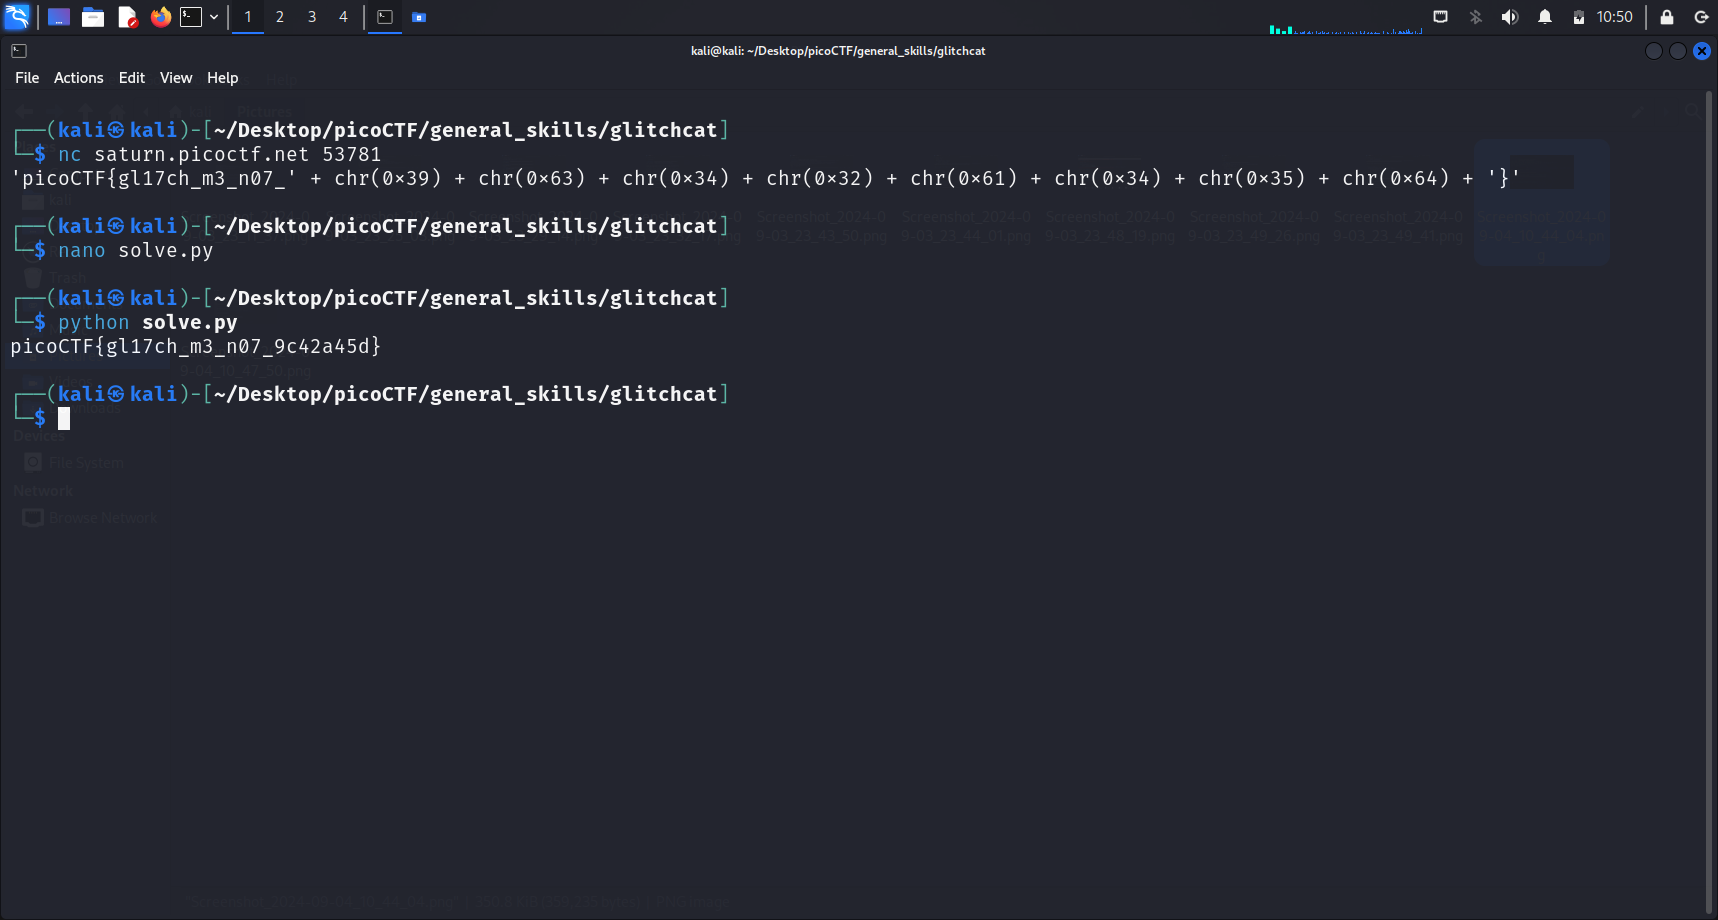Click the log out button
Viewport: 1718px width, 920px height.
pyautogui.click(x=1701, y=17)
